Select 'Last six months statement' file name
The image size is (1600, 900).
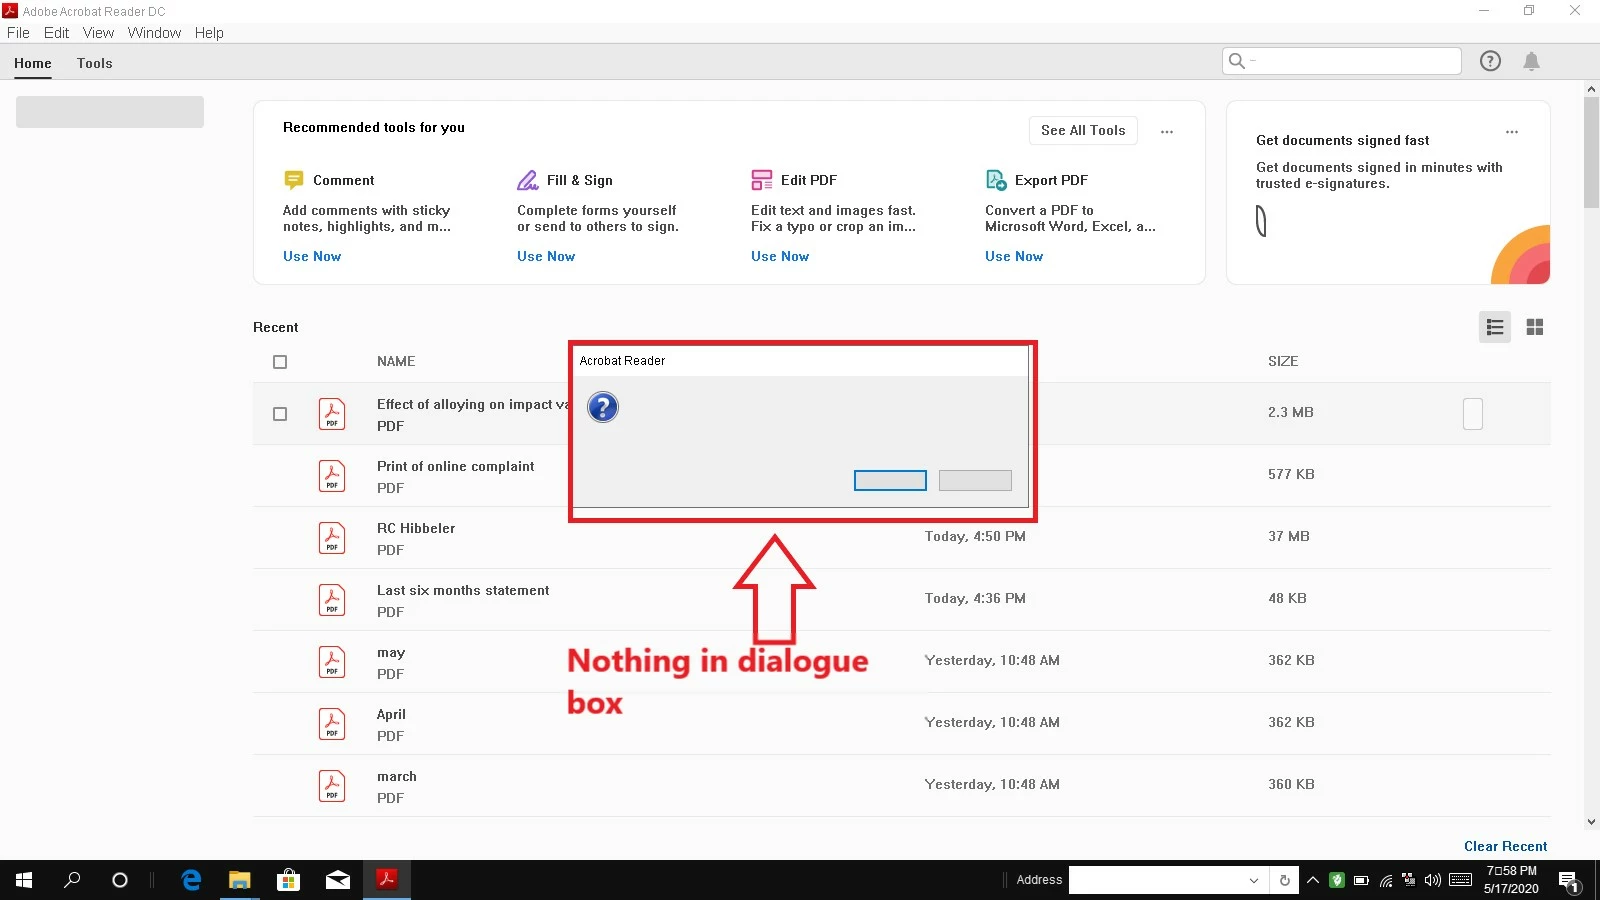click(463, 590)
